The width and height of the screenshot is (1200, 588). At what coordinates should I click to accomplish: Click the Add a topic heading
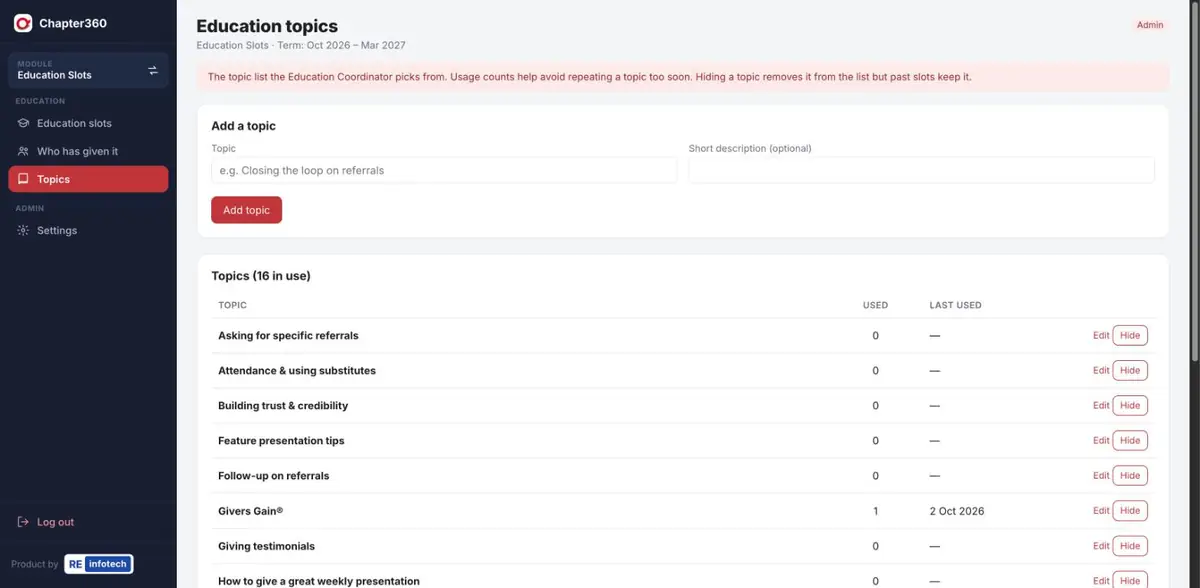pos(243,126)
